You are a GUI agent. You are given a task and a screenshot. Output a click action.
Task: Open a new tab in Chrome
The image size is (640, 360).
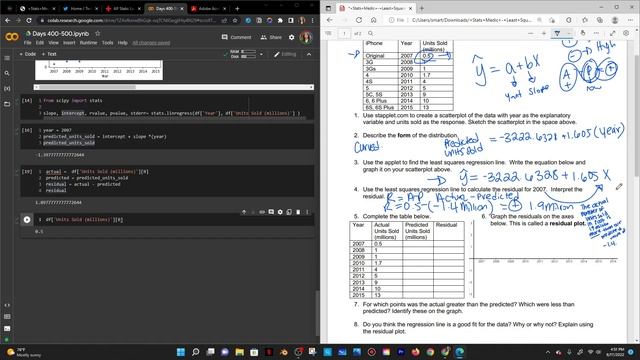pos(237,8)
